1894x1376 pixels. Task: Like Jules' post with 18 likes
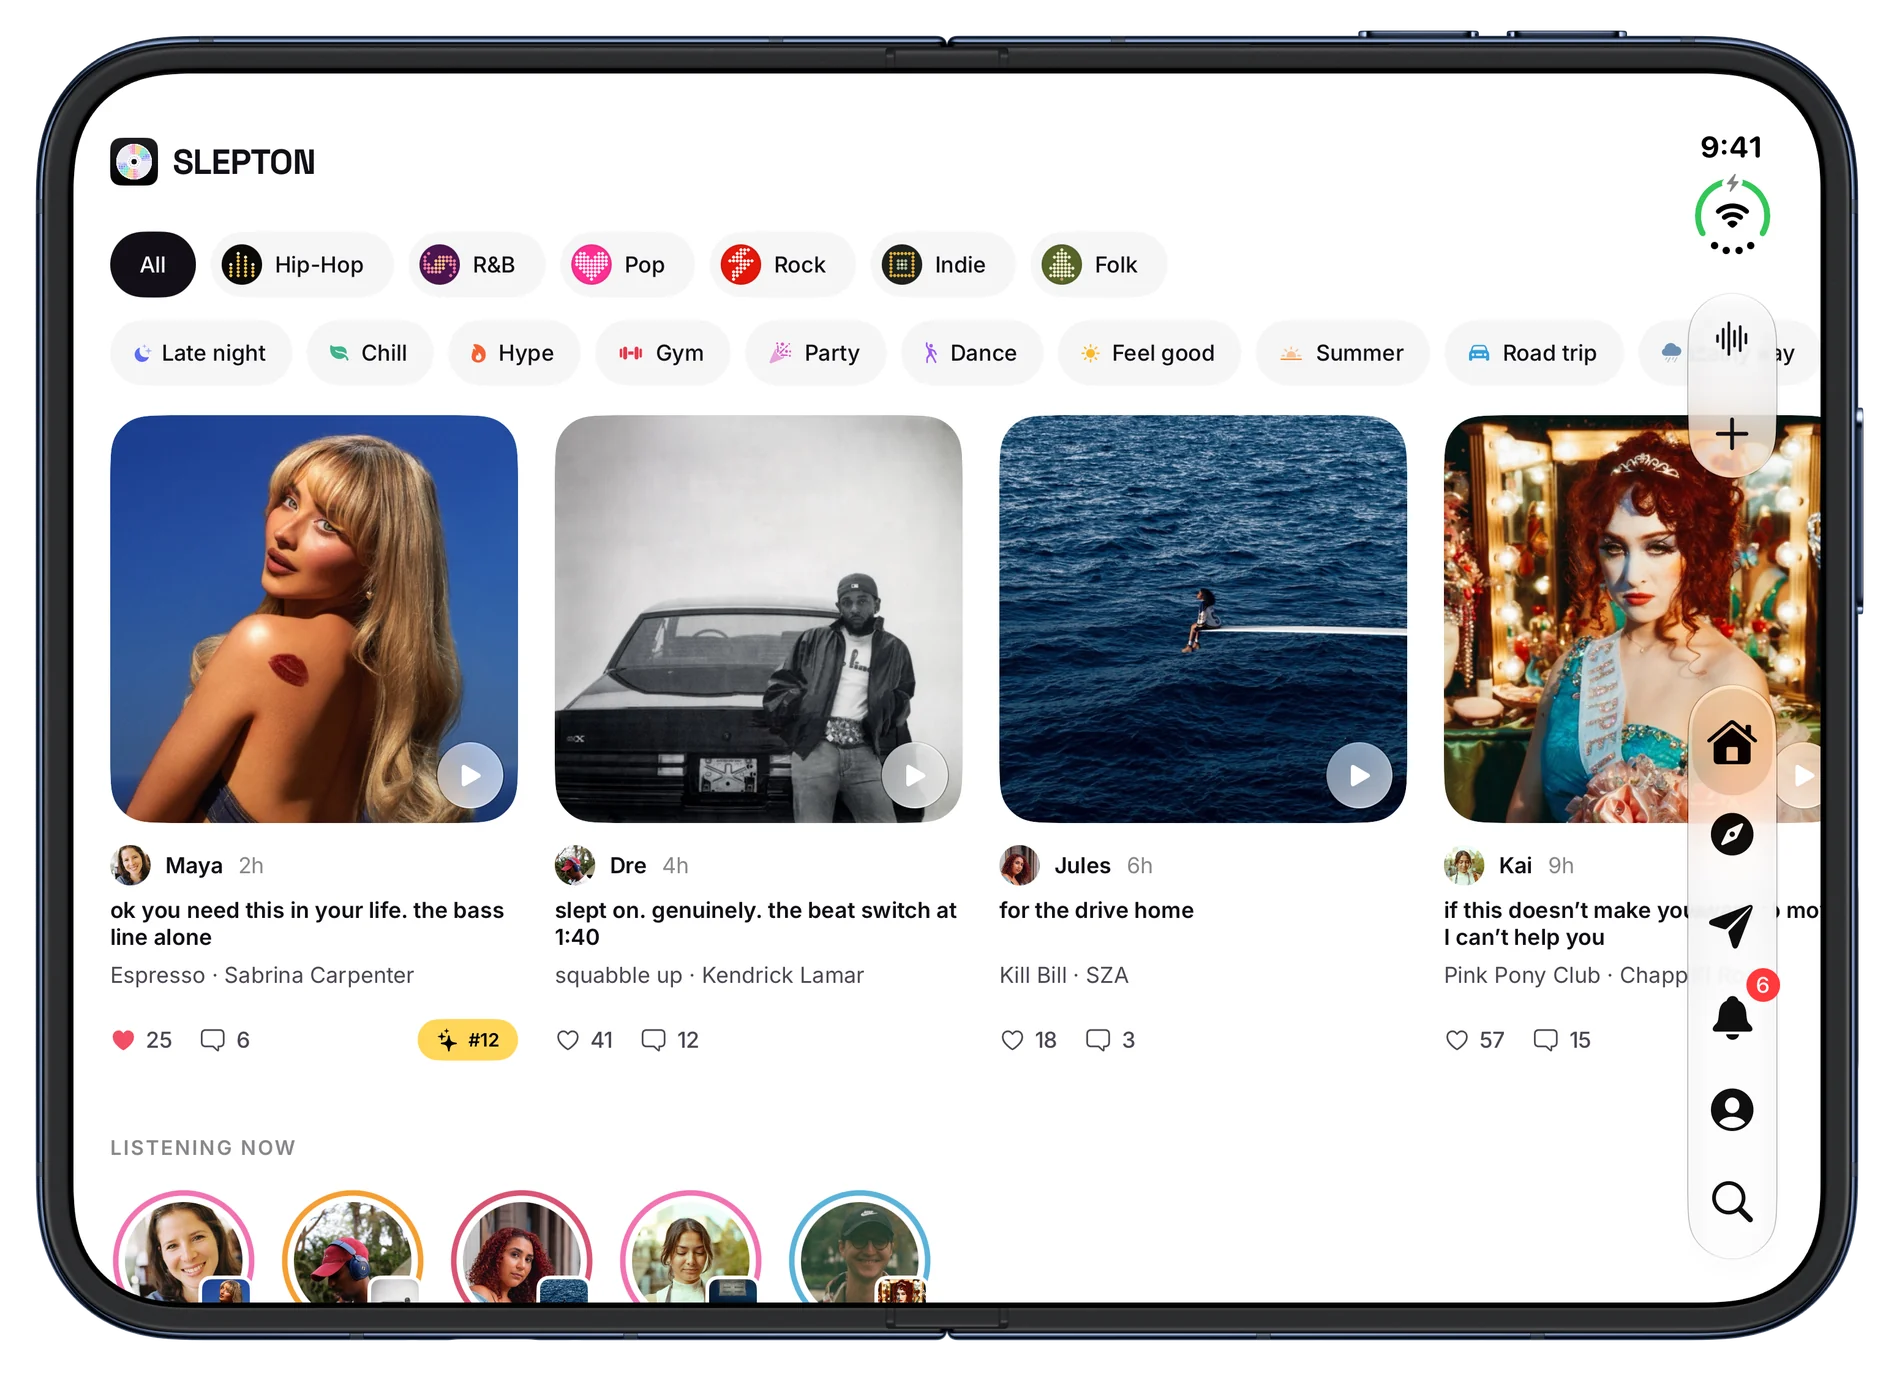tap(1012, 1040)
